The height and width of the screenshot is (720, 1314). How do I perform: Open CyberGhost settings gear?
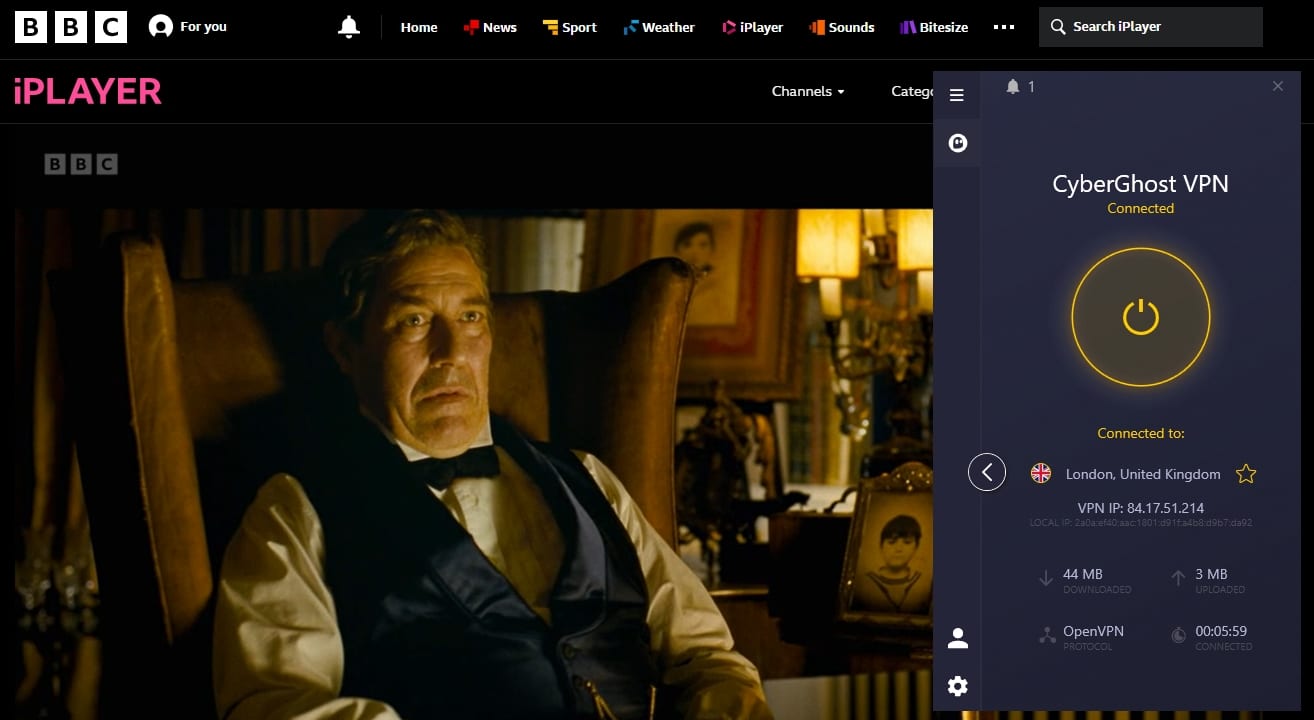click(x=957, y=686)
